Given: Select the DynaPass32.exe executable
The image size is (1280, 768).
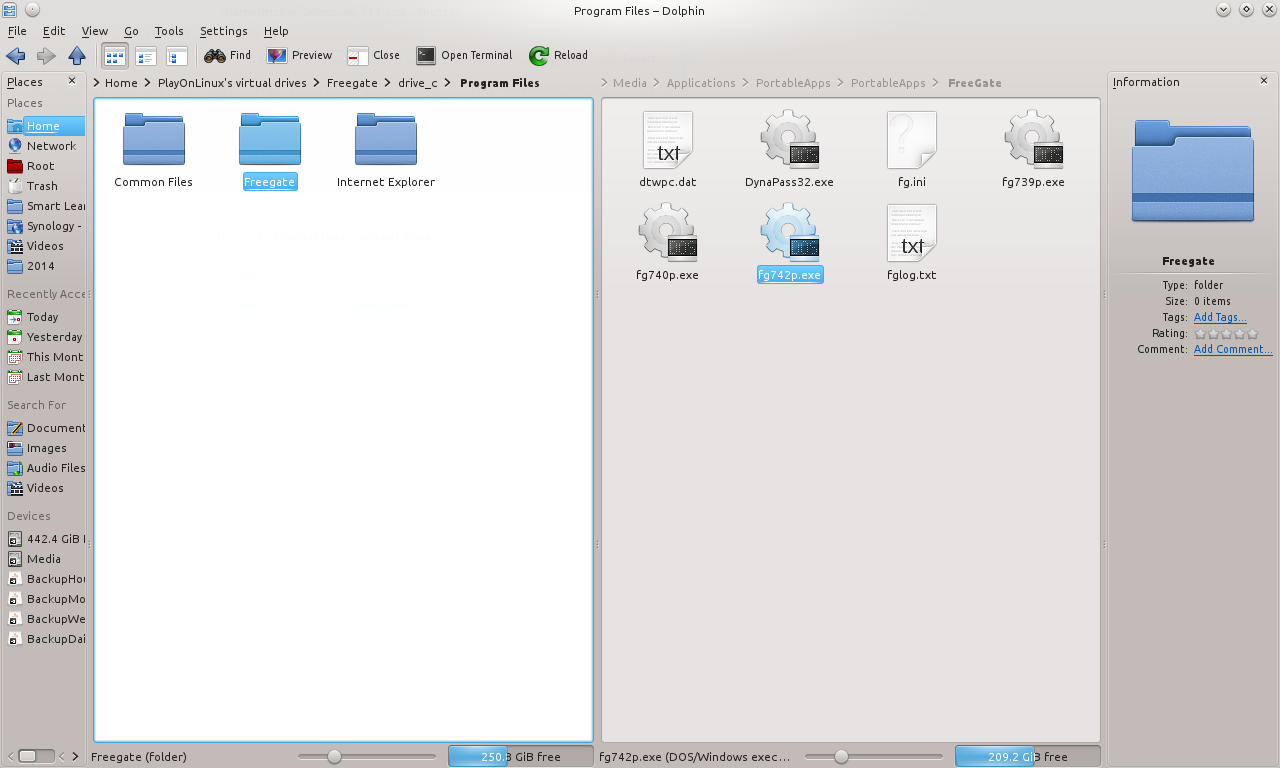Looking at the screenshot, I should (x=790, y=150).
